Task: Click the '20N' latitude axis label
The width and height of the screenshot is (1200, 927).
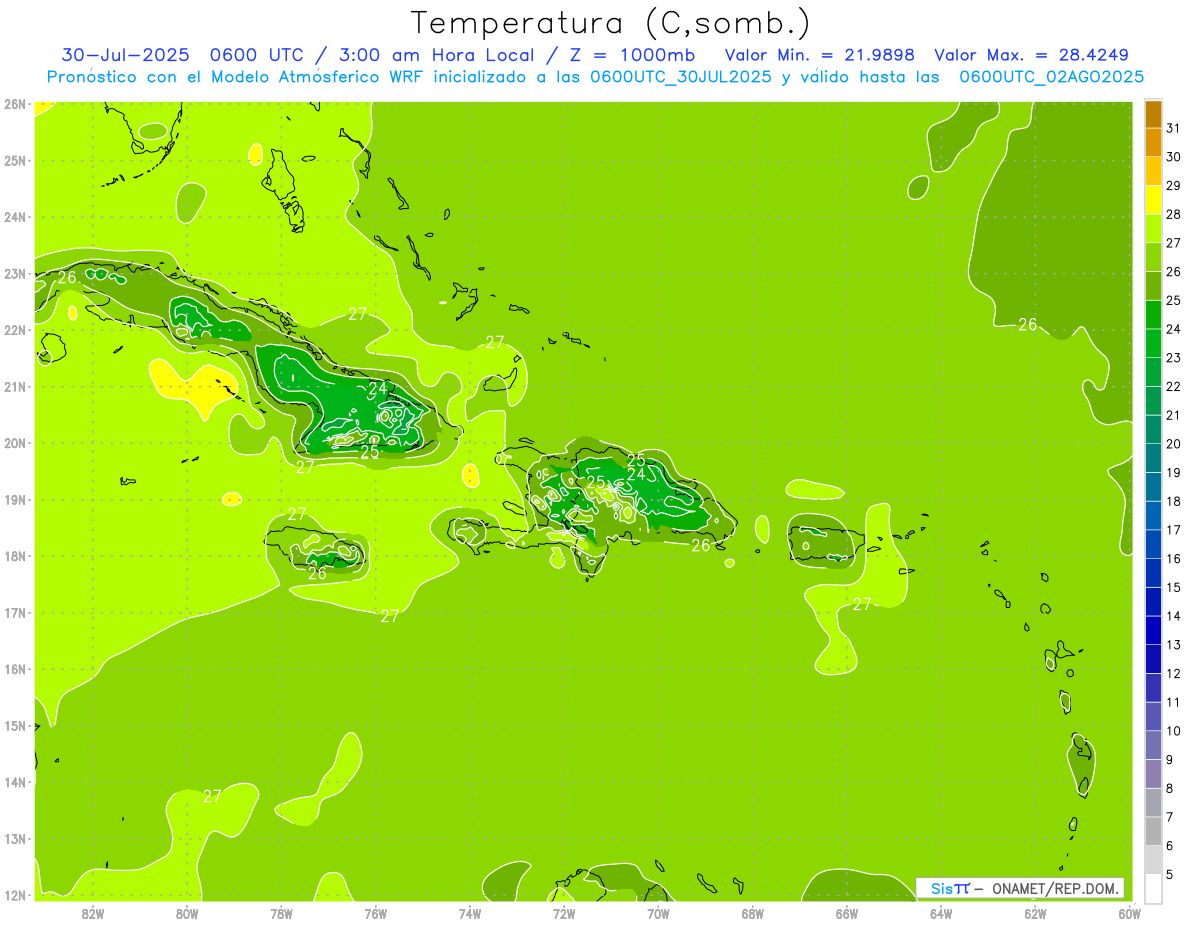Action: click(14, 443)
